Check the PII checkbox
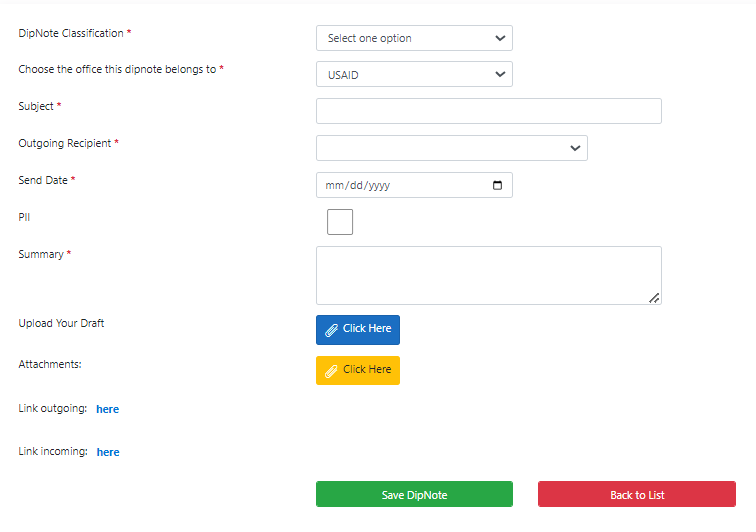 (x=340, y=222)
